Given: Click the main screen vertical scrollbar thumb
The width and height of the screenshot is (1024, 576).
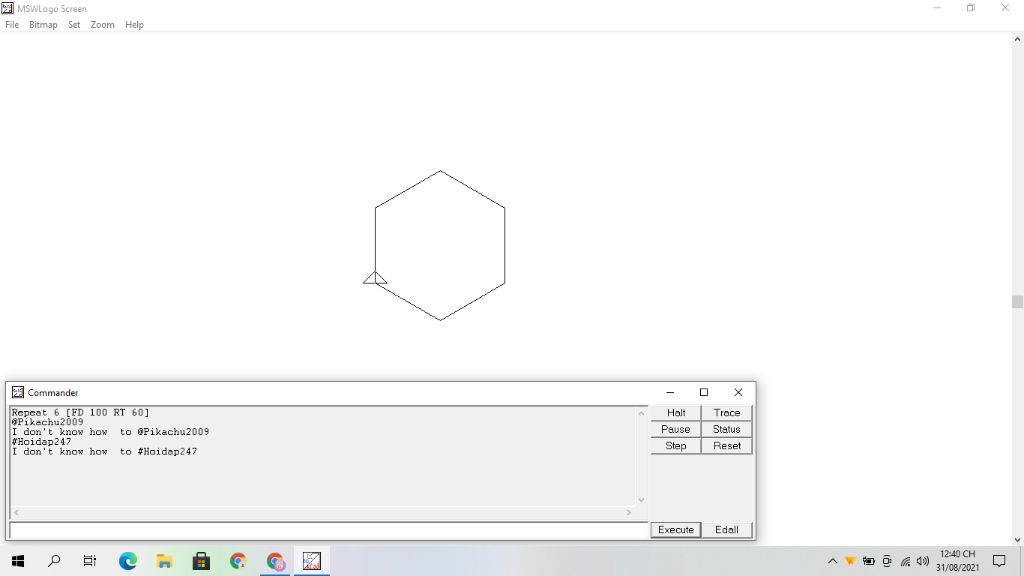Looking at the screenshot, I should [x=1017, y=302].
